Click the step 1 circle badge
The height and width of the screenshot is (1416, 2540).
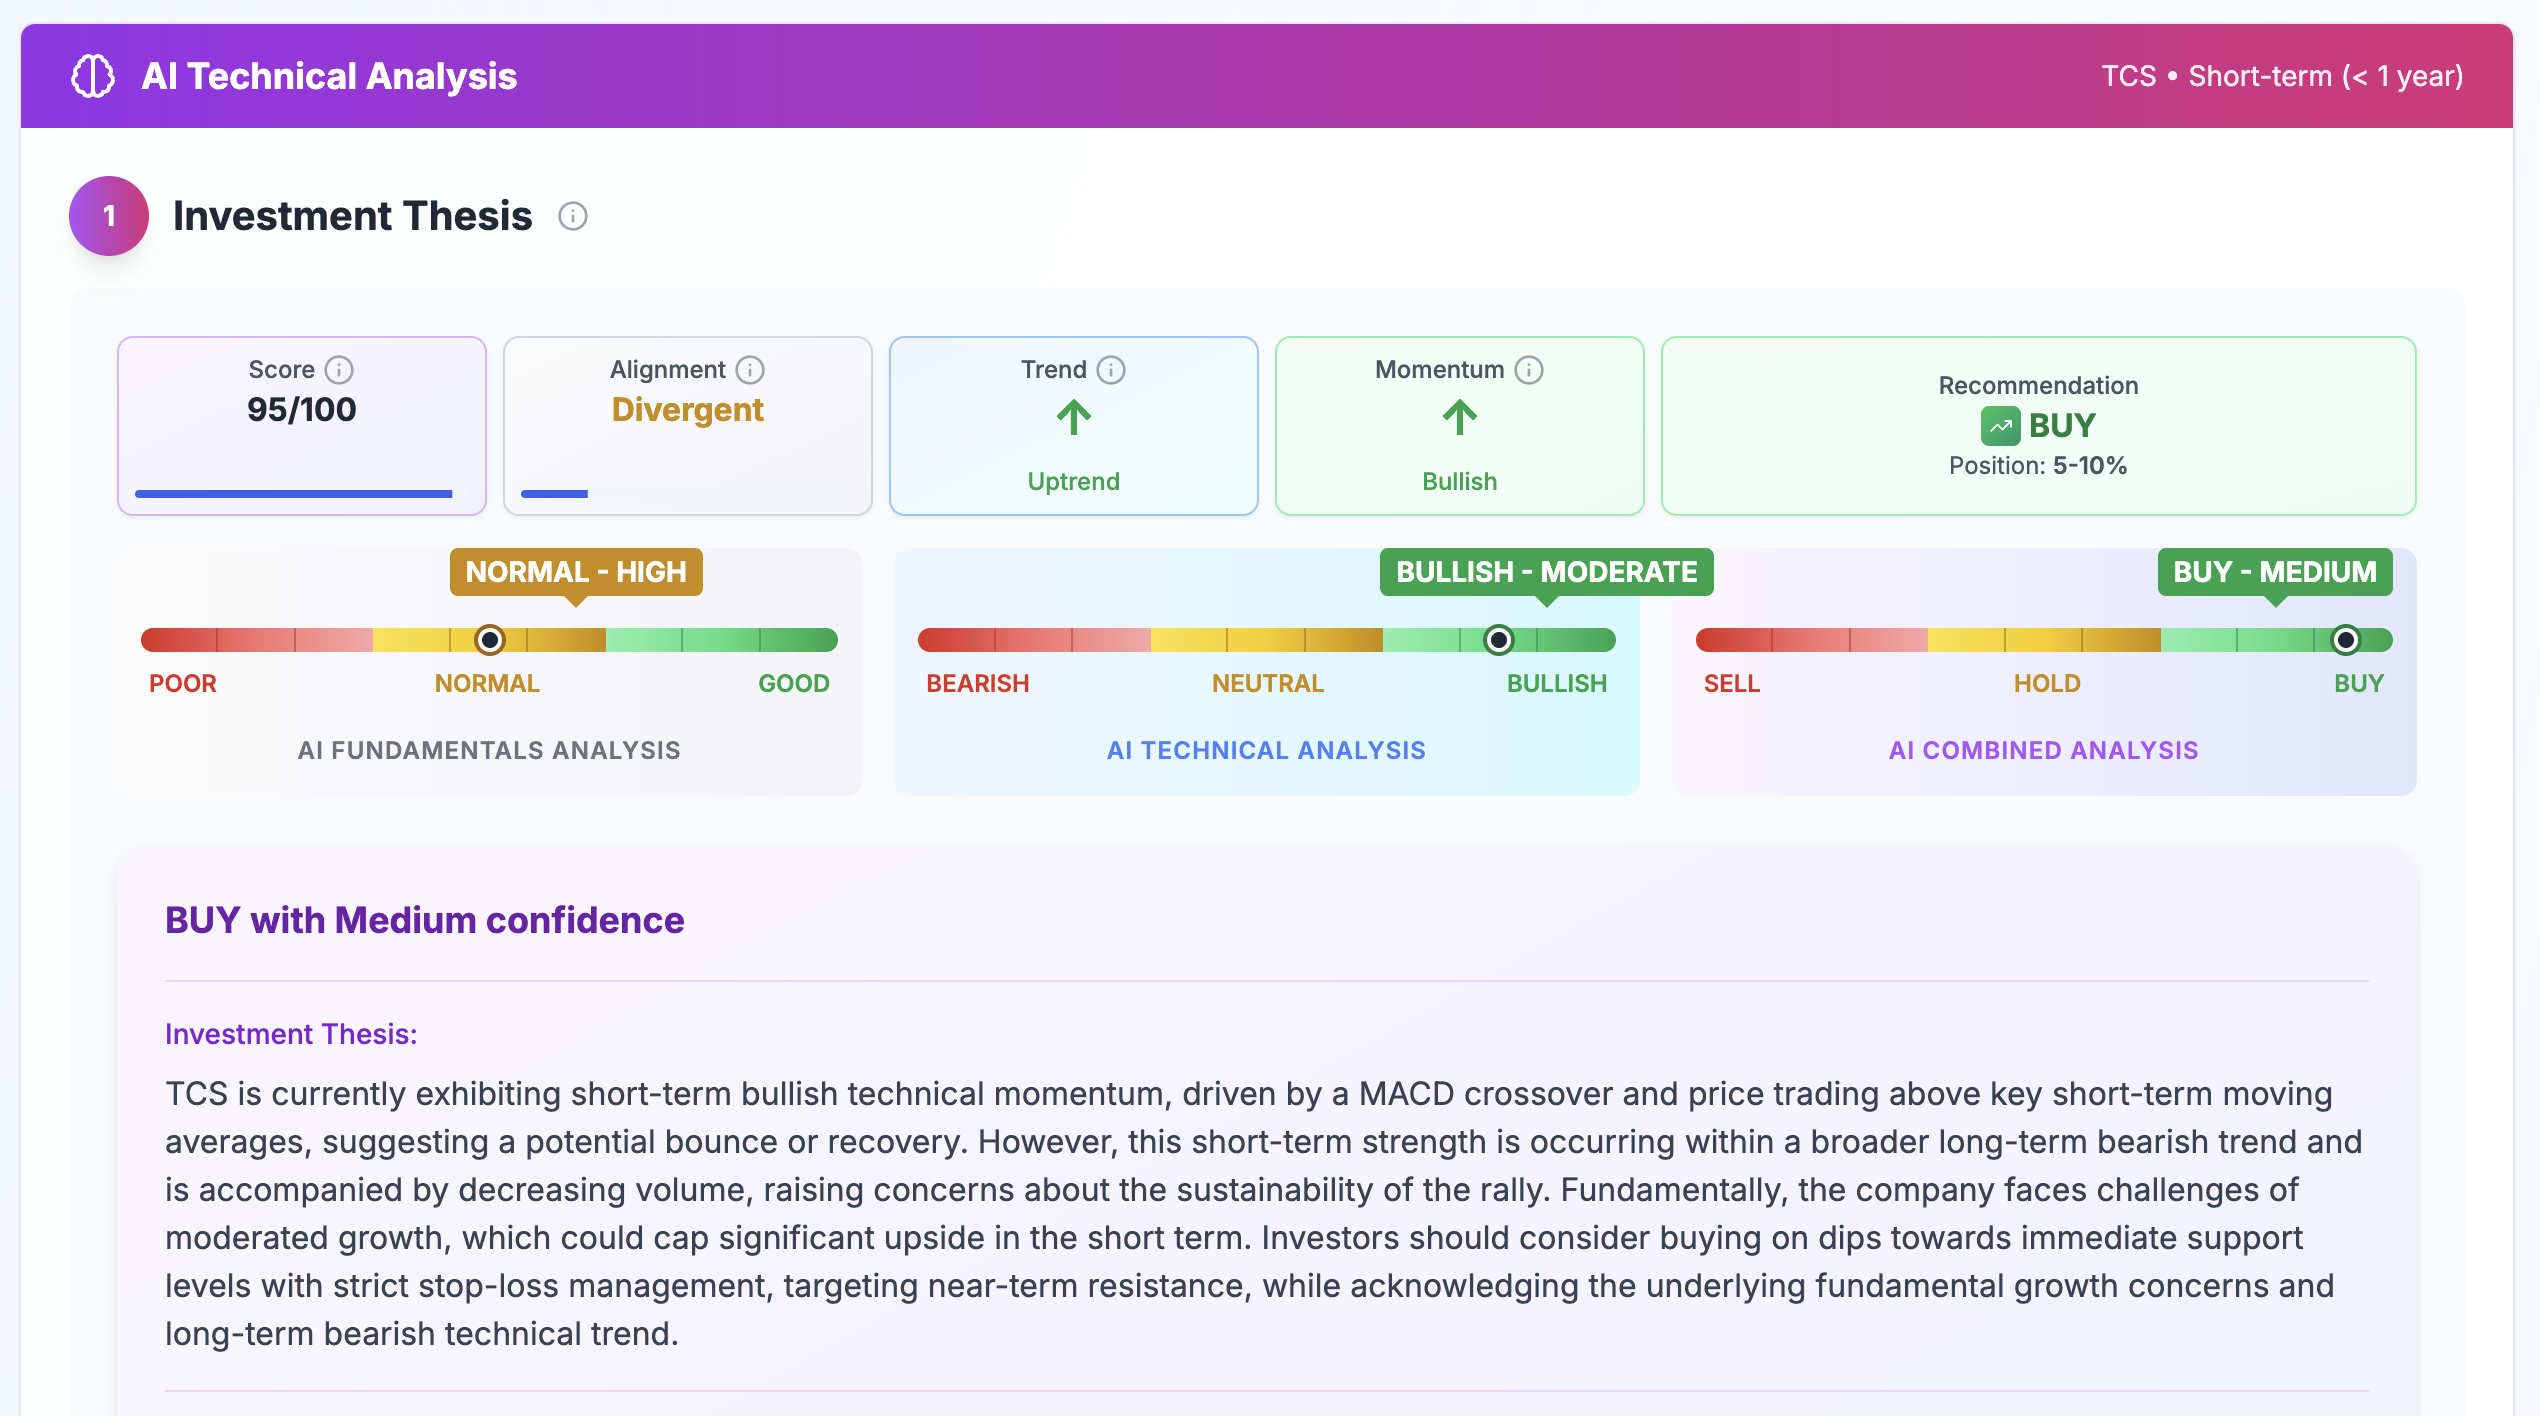[109, 216]
